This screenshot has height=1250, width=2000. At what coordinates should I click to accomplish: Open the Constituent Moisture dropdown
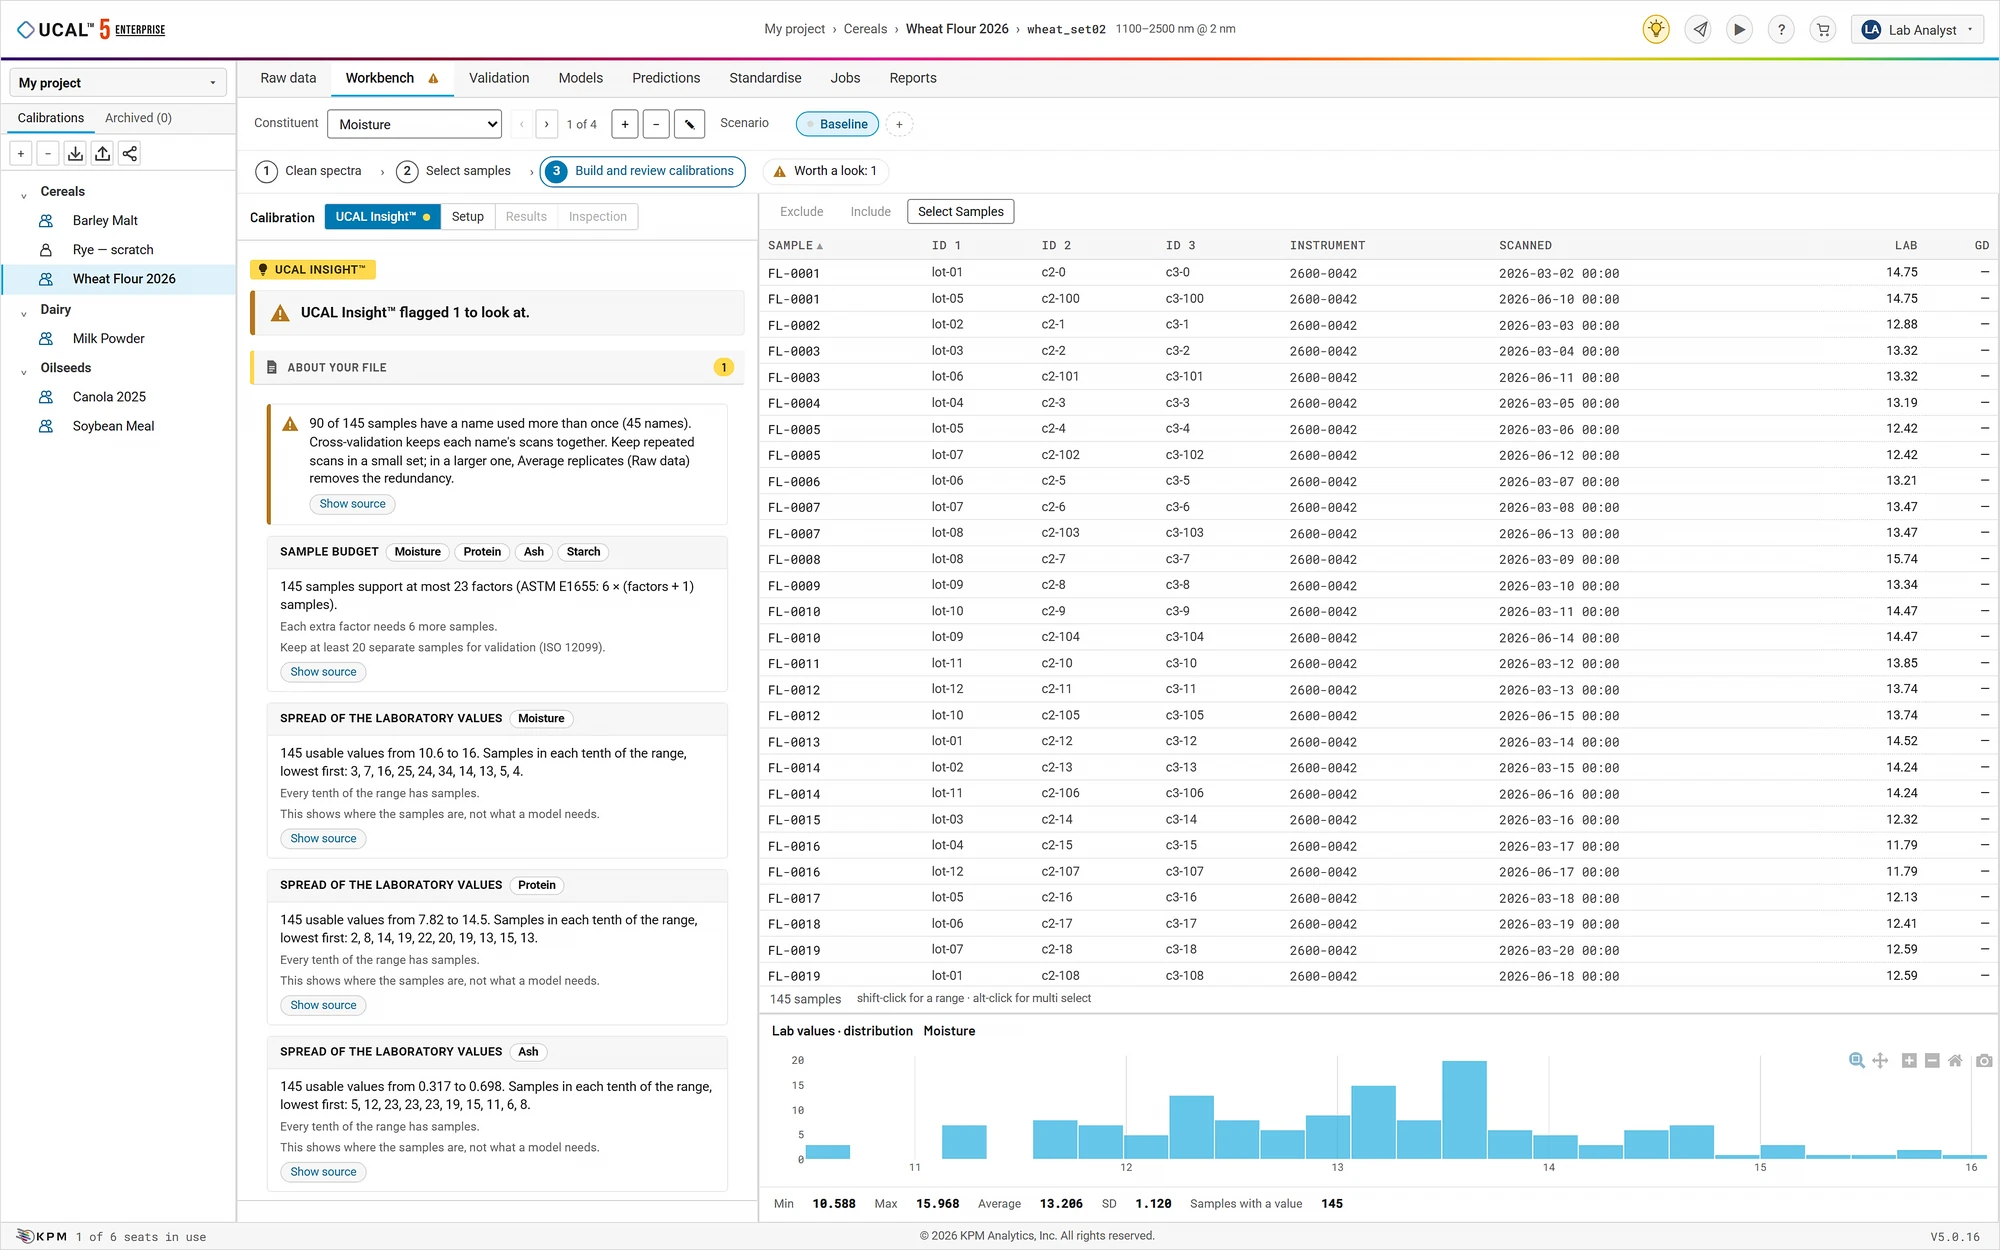point(414,124)
